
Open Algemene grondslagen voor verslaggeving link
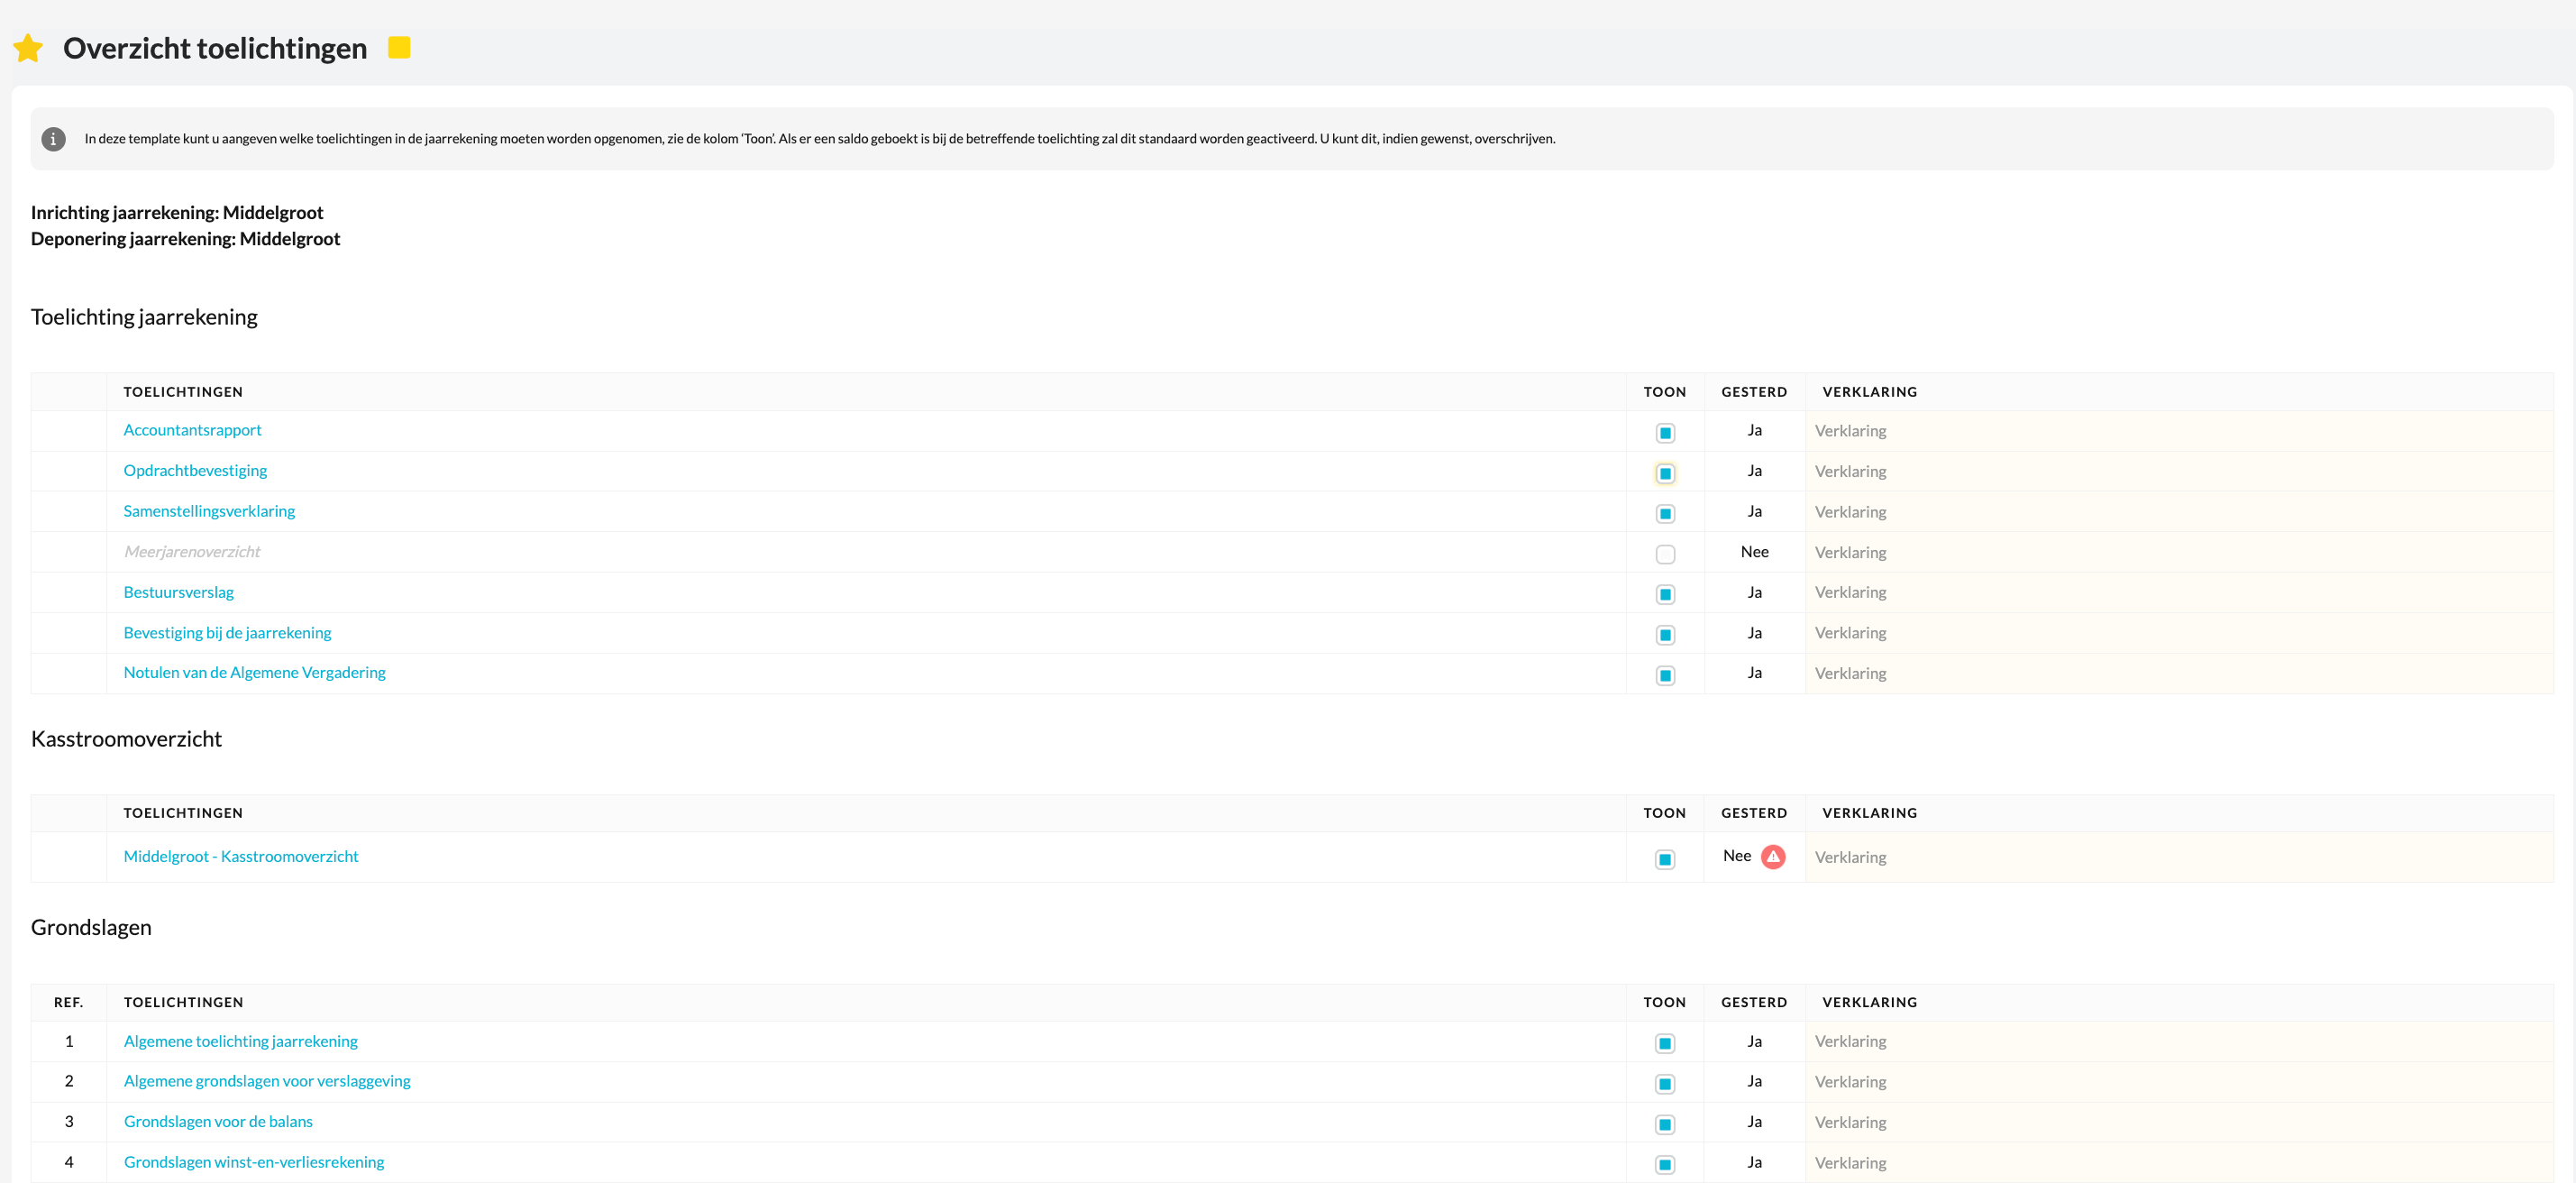click(x=267, y=1081)
